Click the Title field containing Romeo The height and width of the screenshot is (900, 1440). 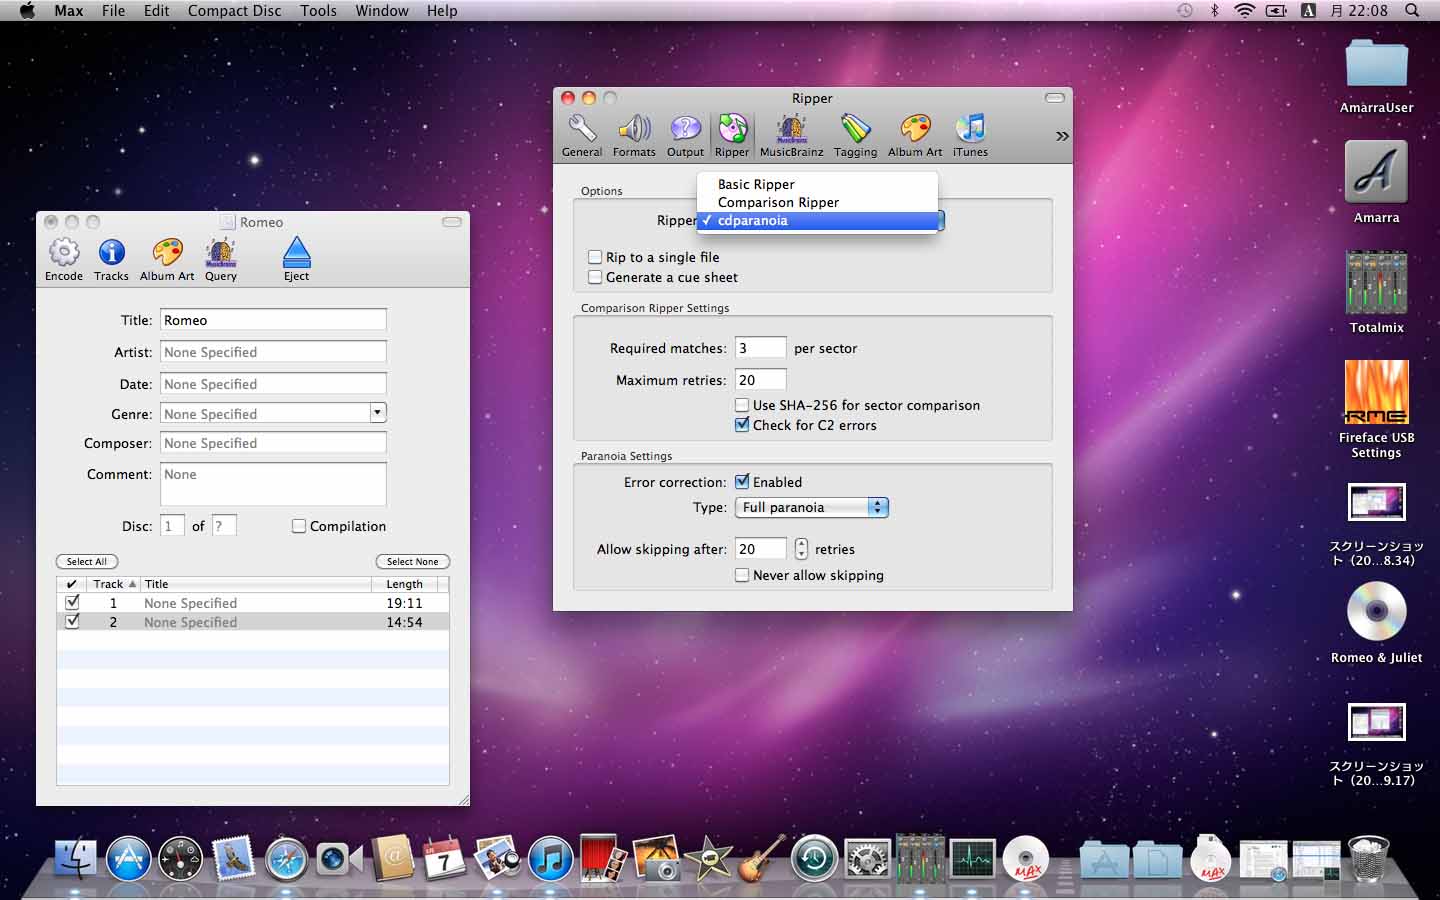coord(273,320)
